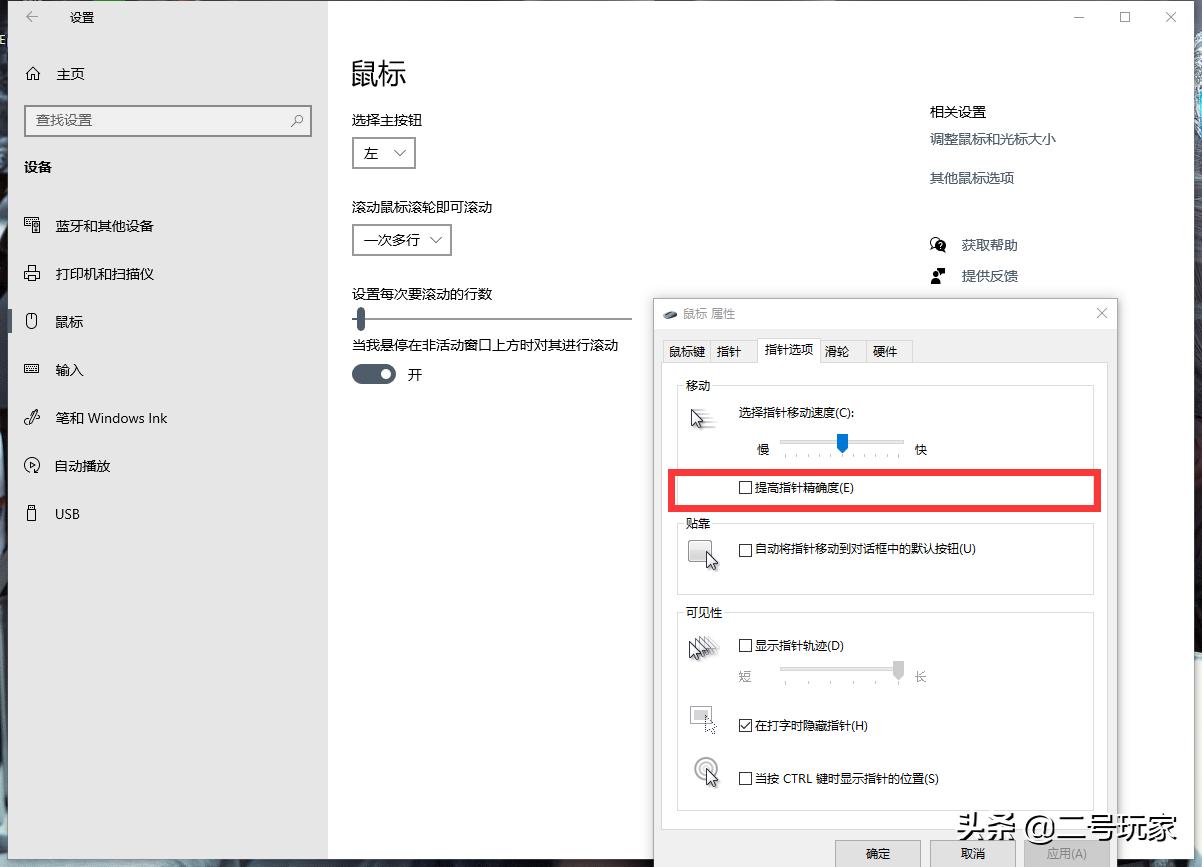
Task: Adjust the pointer speed slider
Action: [843, 443]
